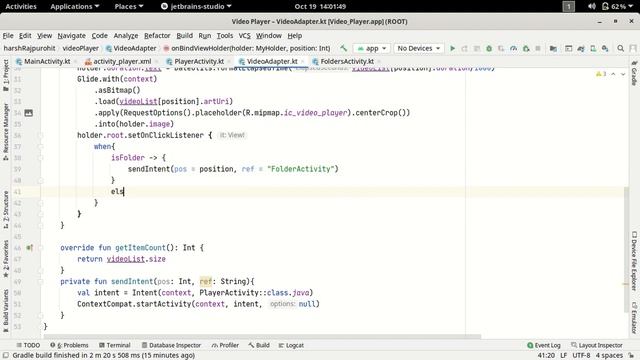Toggle the Emulator side panel
640x360 pixels.
pyautogui.click(x=634, y=318)
